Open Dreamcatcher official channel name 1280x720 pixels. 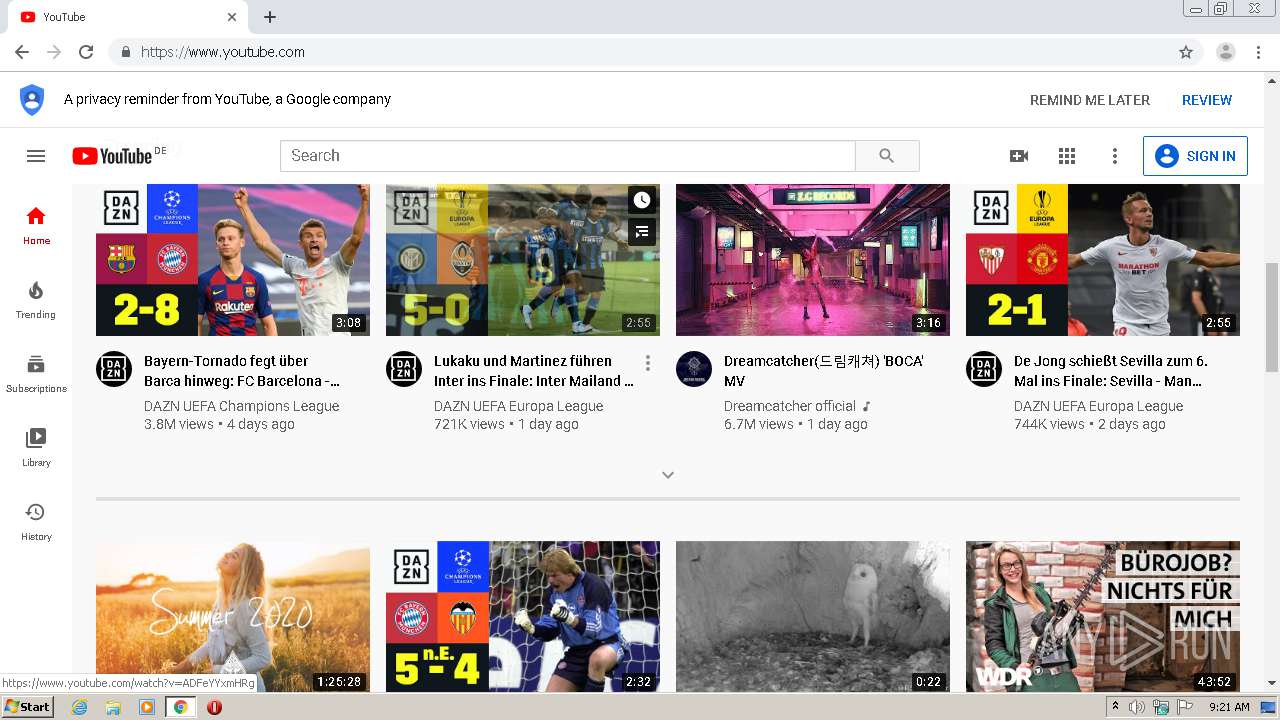[790, 406]
